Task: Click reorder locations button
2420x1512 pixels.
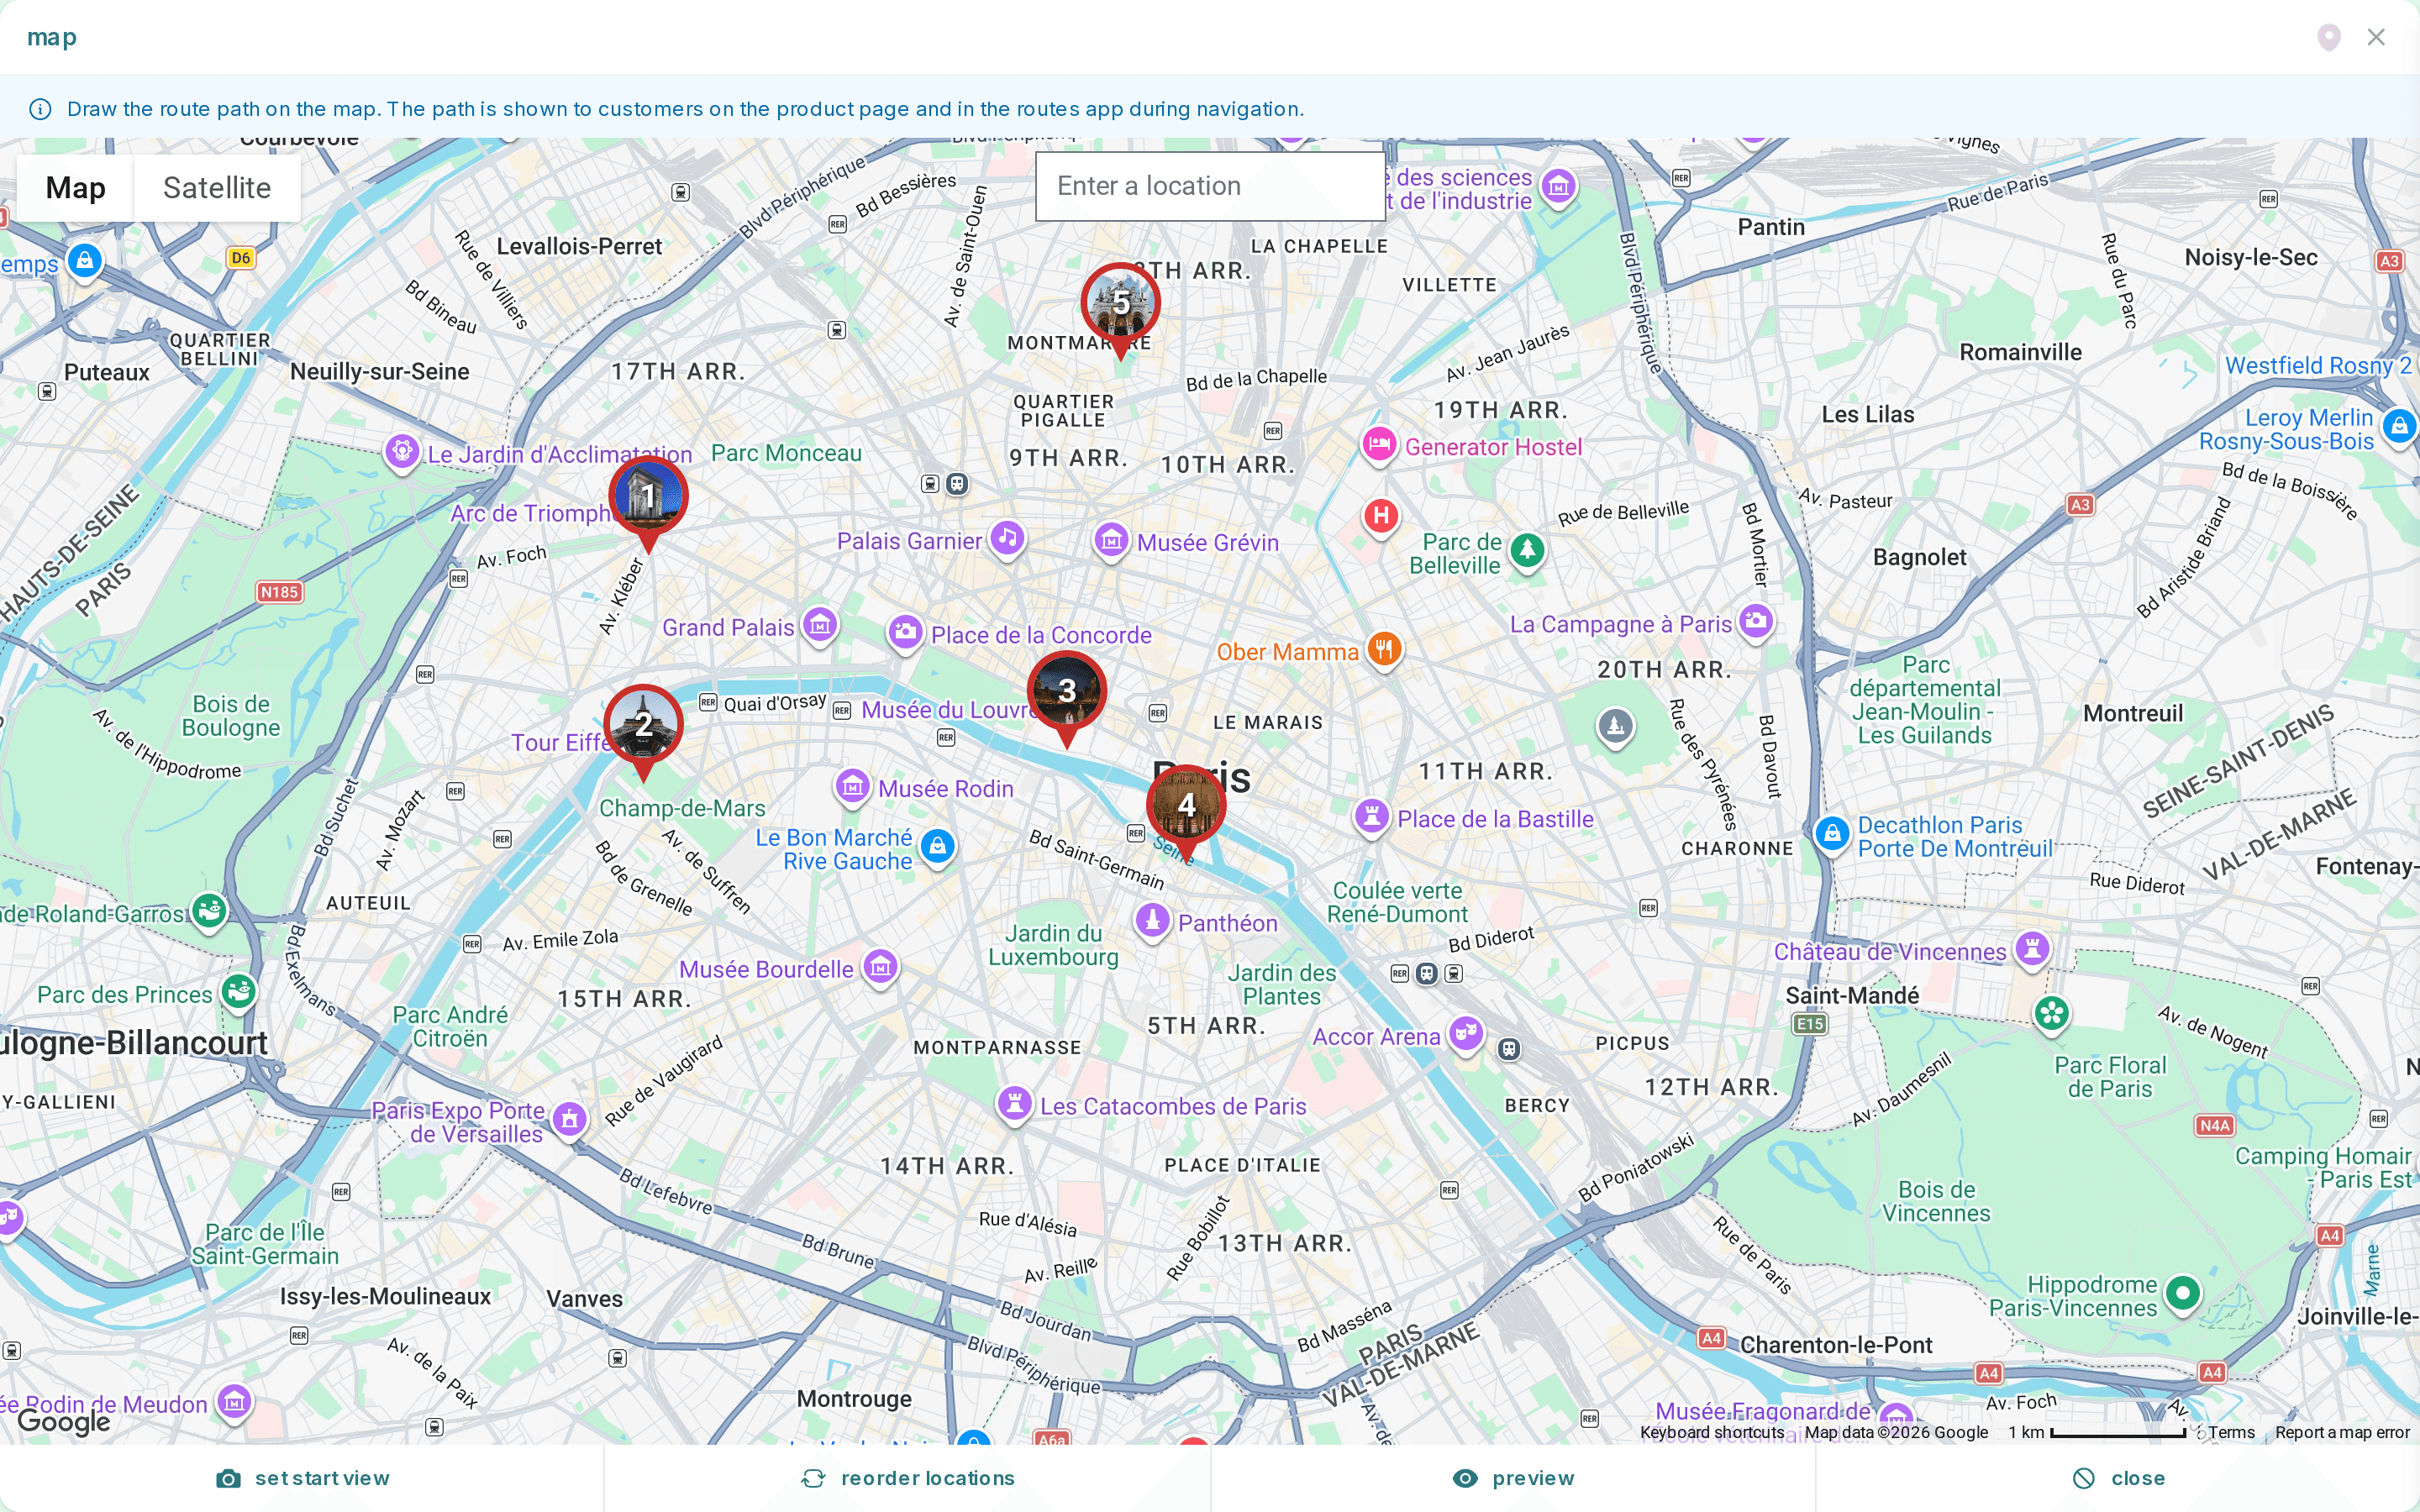Action: coord(907,1478)
